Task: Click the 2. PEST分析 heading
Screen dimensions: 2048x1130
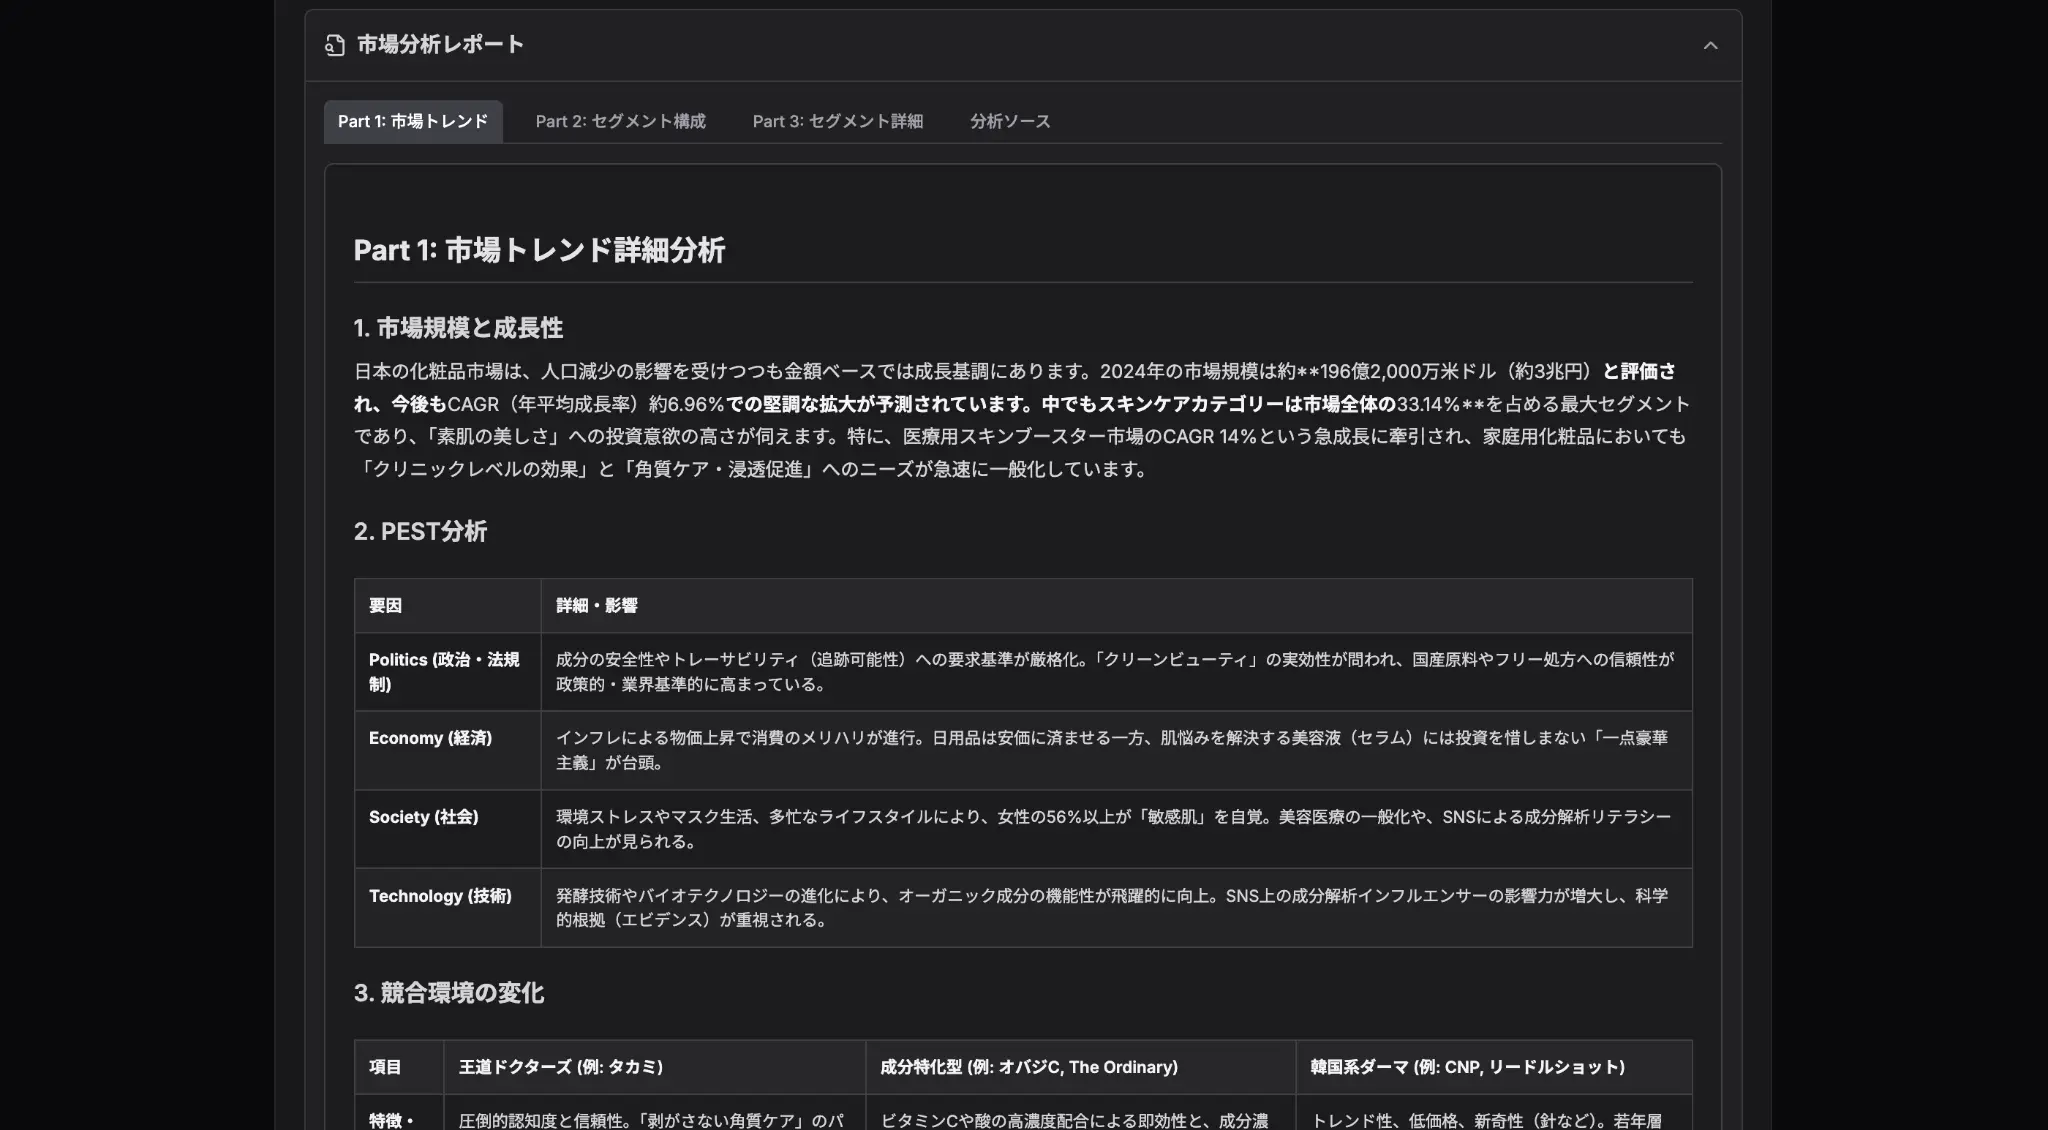Action: [420, 531]
